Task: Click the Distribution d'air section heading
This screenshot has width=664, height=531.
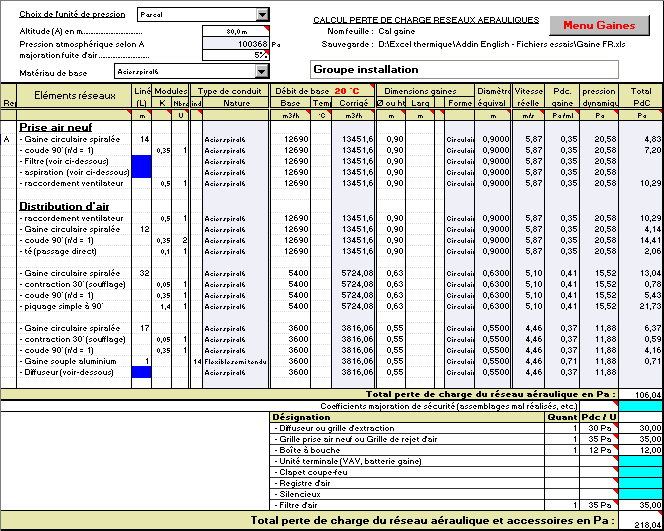Action: 62,206
